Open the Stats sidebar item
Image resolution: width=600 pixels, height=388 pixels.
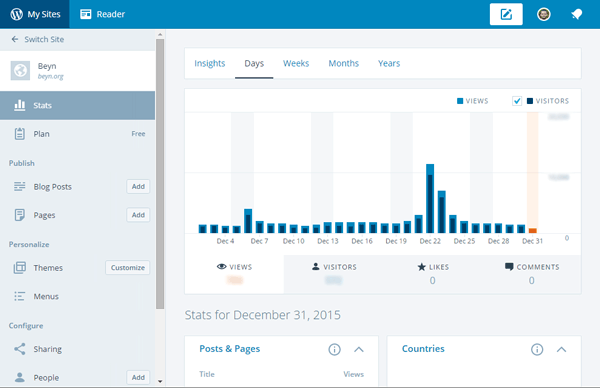pyautogui.click(x=77, y=105)
